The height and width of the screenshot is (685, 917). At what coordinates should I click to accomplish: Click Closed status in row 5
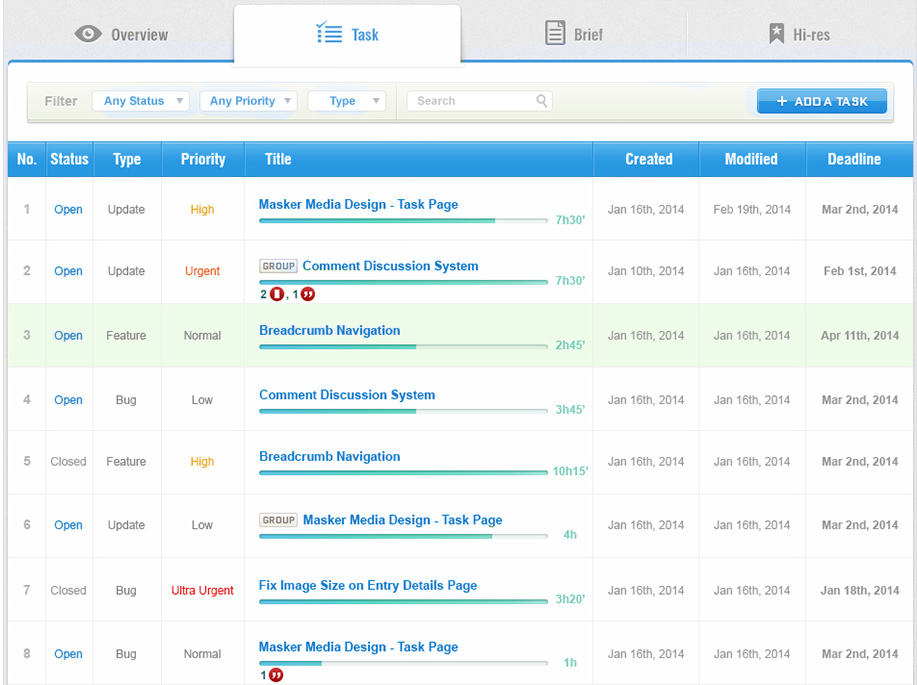[68, 462]
